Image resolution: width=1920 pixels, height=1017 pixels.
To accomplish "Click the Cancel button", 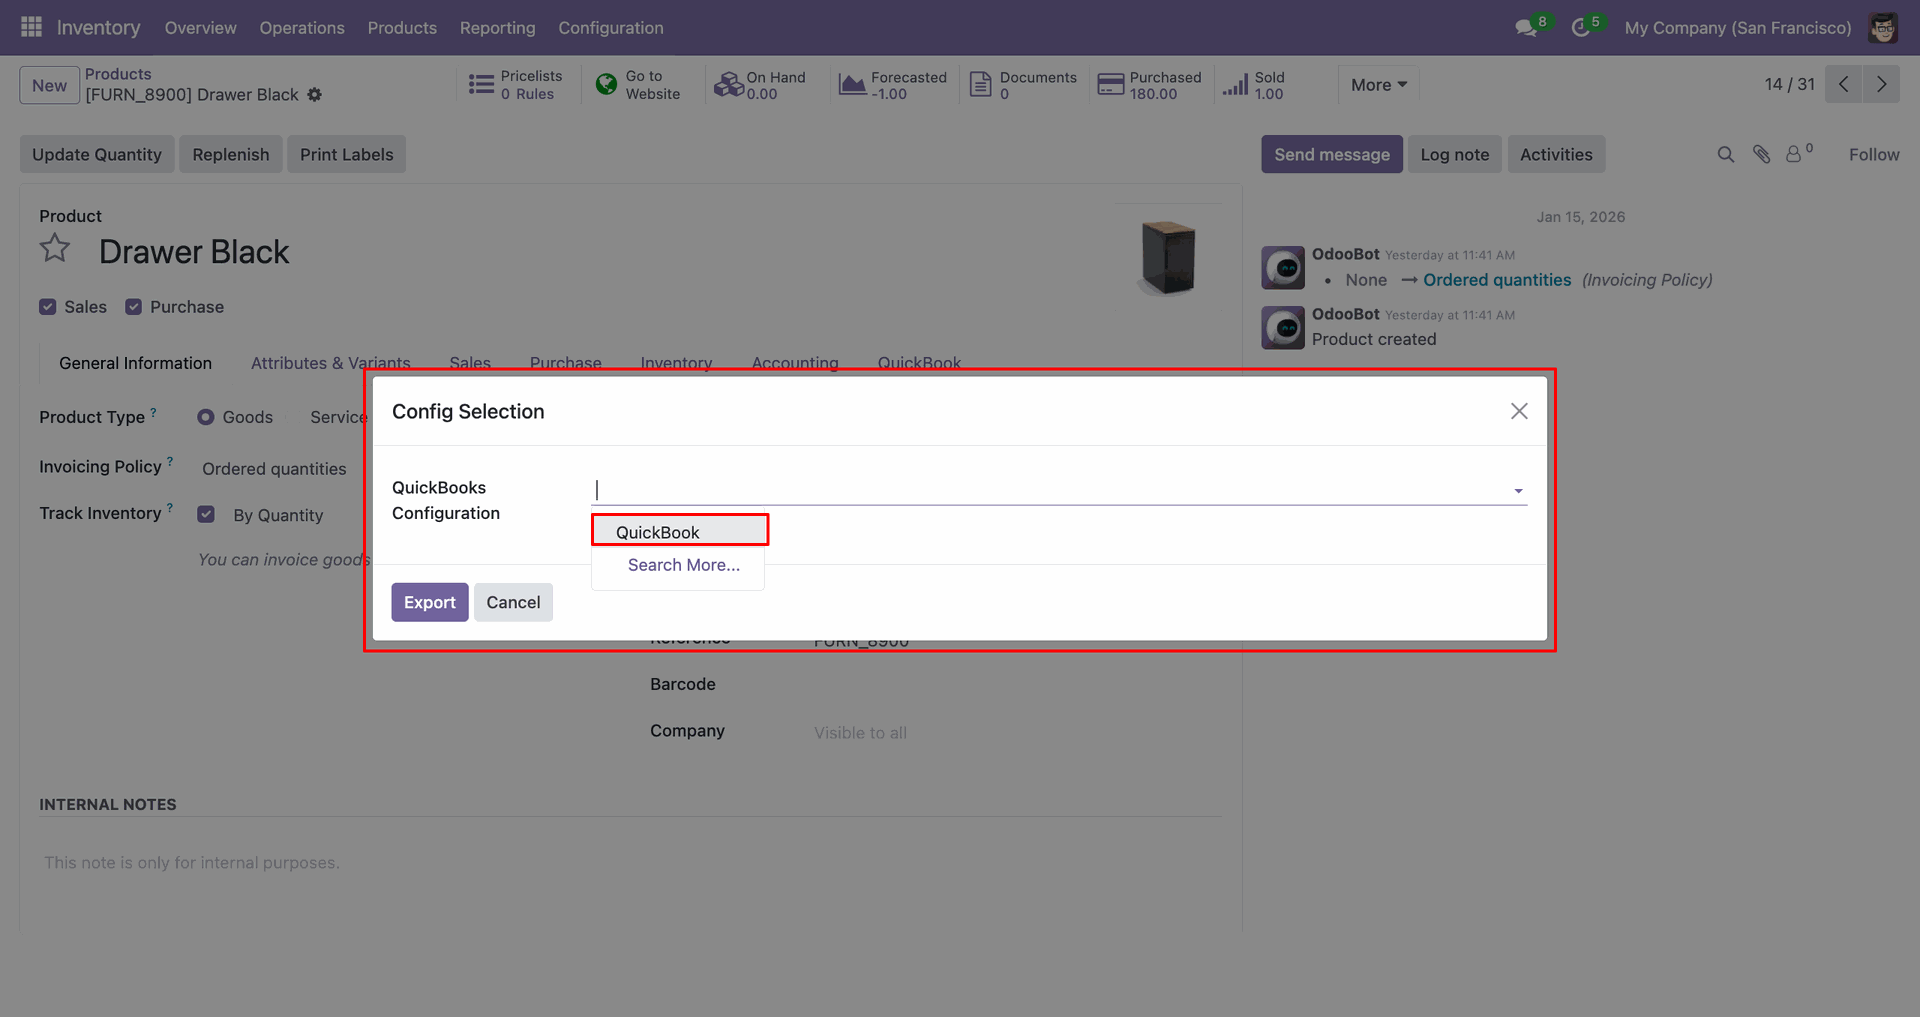I will [x=513, y=602].
